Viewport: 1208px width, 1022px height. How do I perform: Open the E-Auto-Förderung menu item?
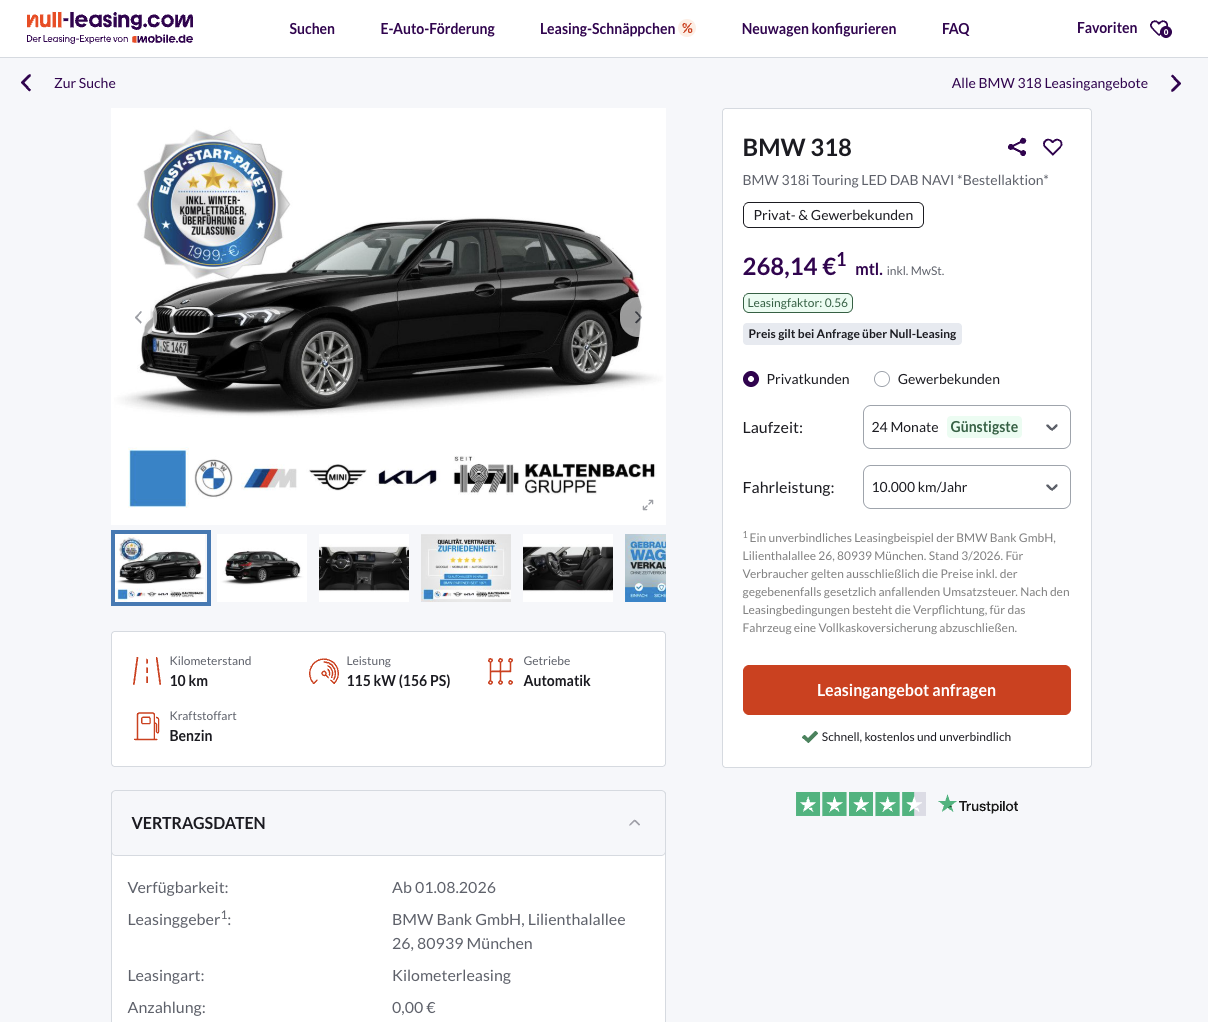437,29
